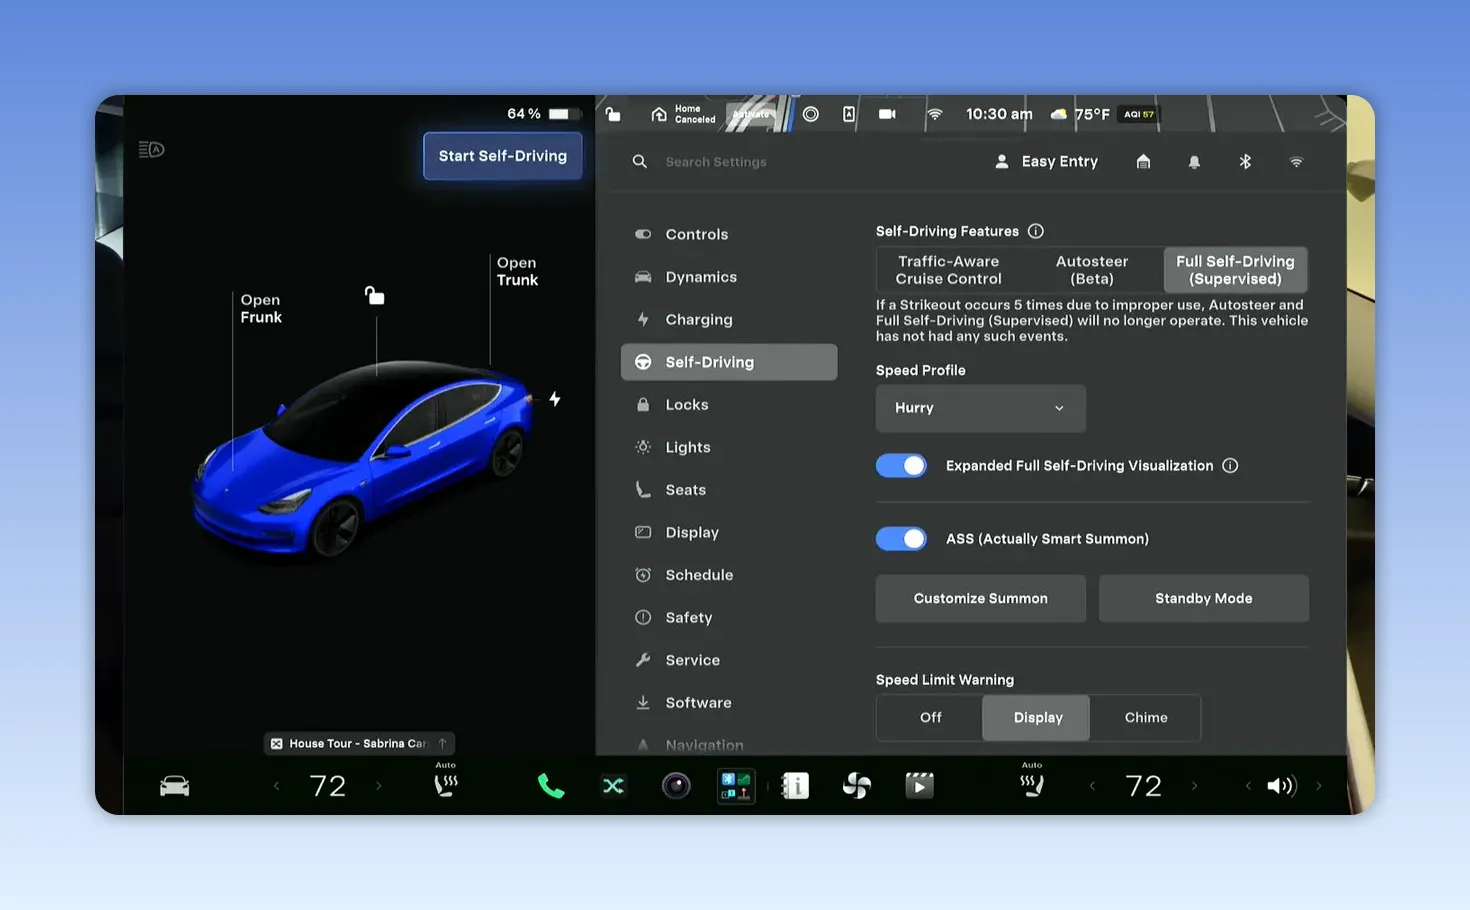The width and height of the screenshot is (1470, 910).
Task: Select Traffic-Aware Cruise Control
Action: click(x=948, y=270)
